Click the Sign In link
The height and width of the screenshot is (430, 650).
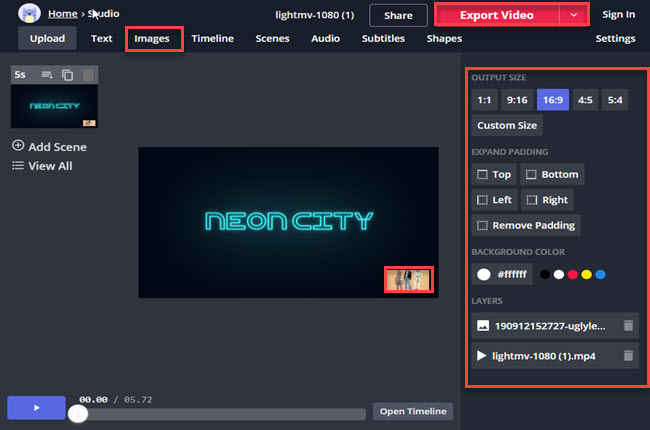pos(618,15)
